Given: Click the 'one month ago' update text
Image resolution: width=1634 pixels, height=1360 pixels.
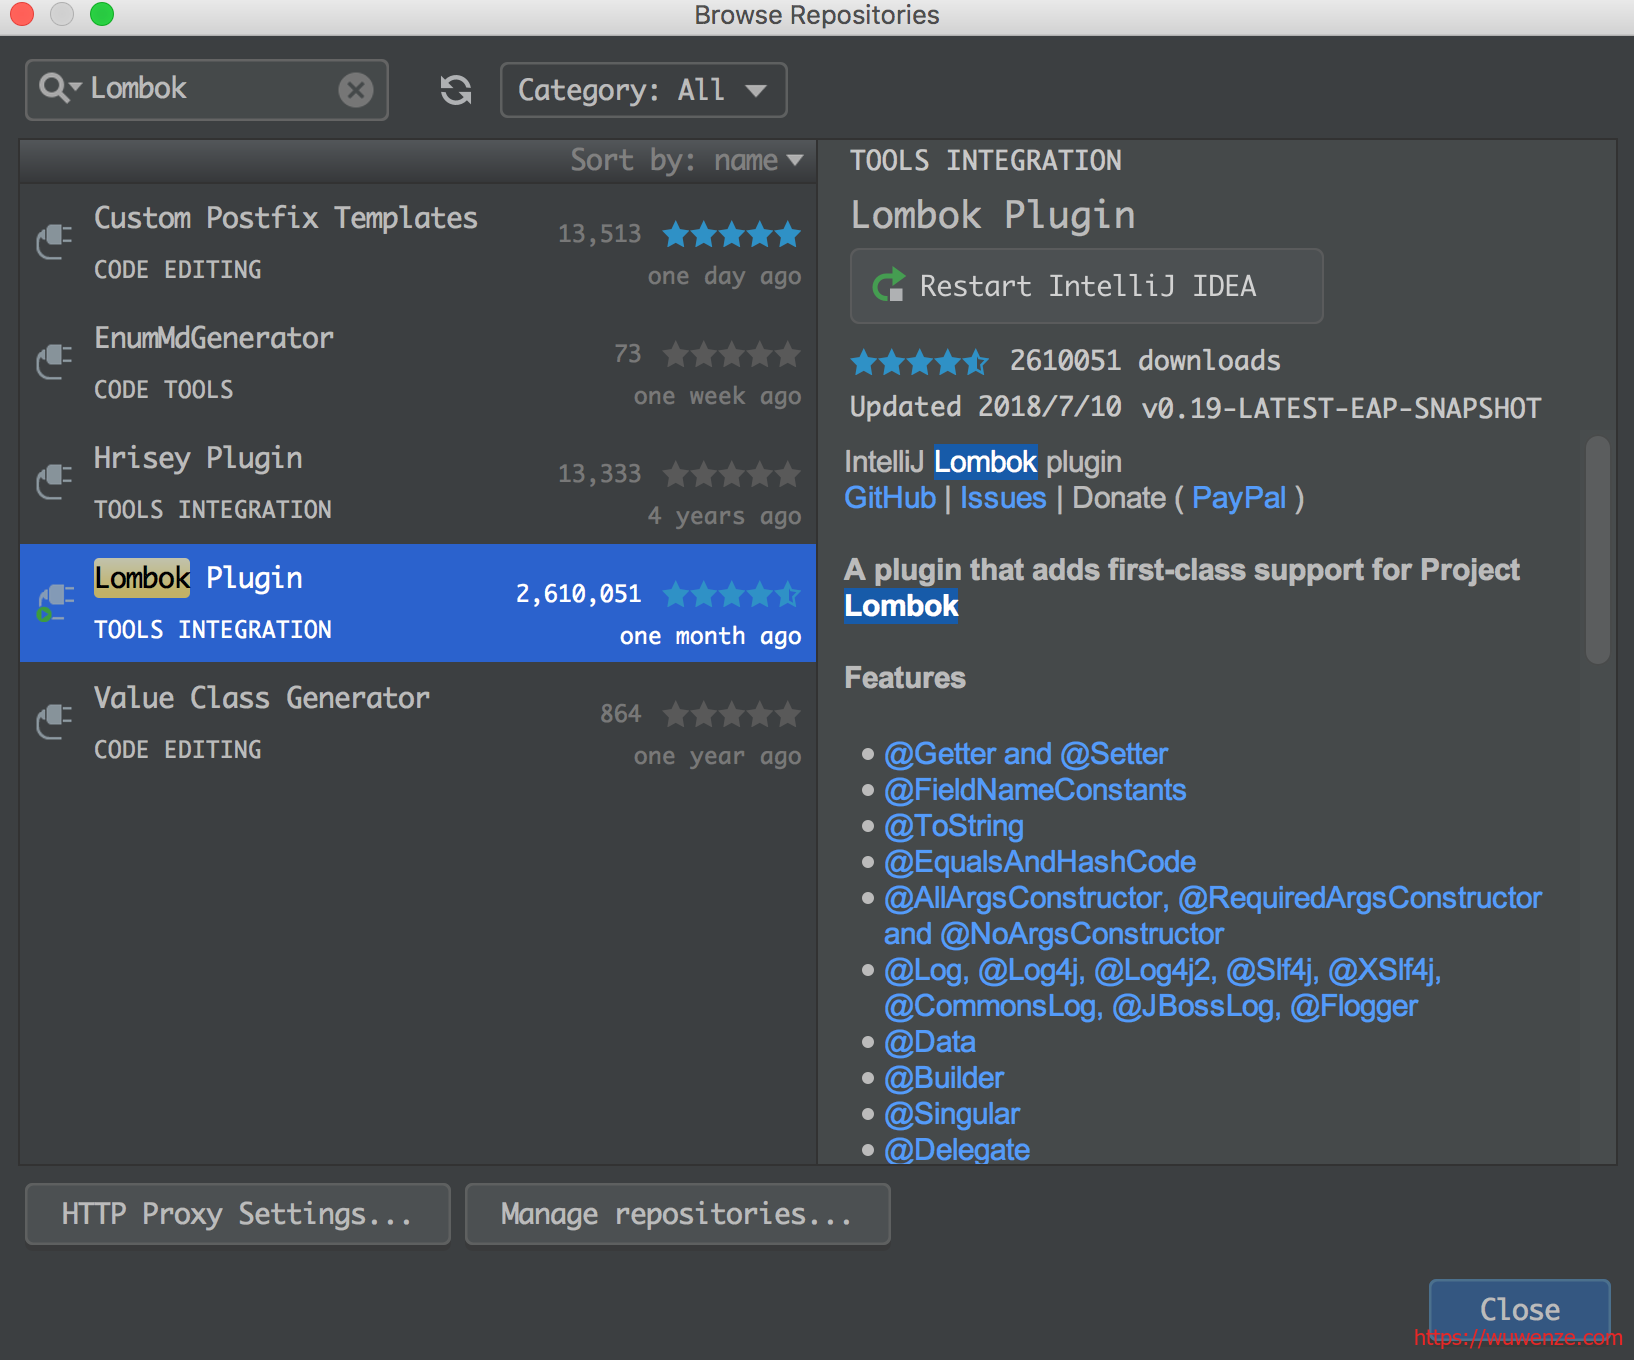Looking at the screenshot, I should pyautogui.click(x=710, y=637).
